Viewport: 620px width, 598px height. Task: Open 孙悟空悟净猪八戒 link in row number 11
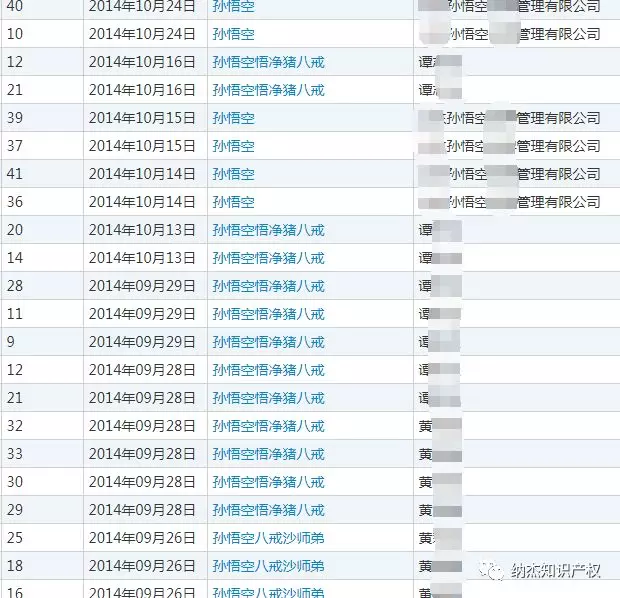(x=268, y=314)
